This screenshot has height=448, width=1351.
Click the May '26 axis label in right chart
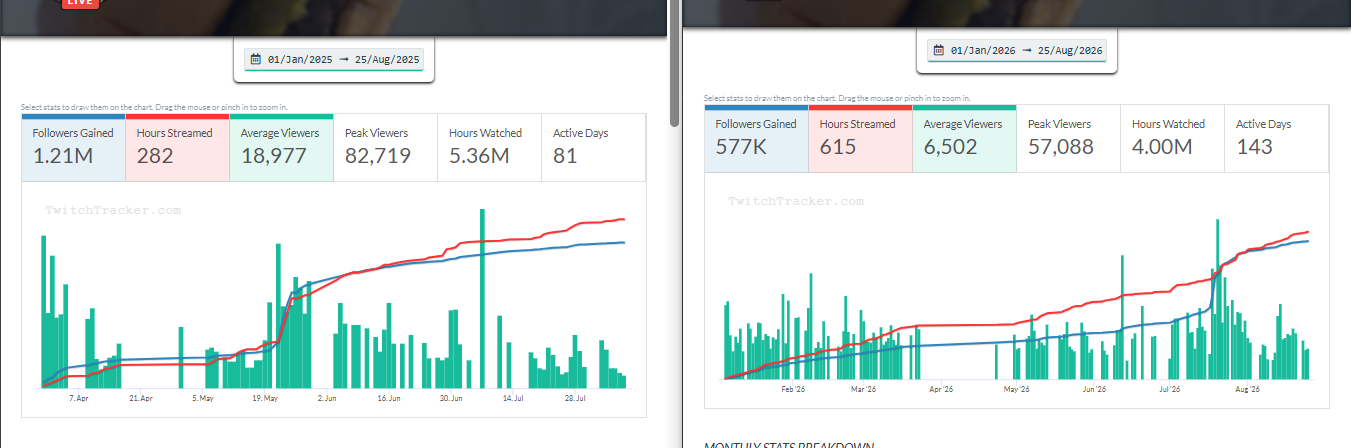1016,389
